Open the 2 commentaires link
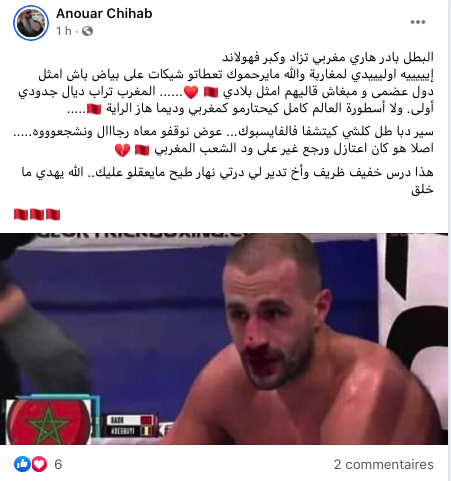This screenshot has height=481, width=451. click(384, 464)
